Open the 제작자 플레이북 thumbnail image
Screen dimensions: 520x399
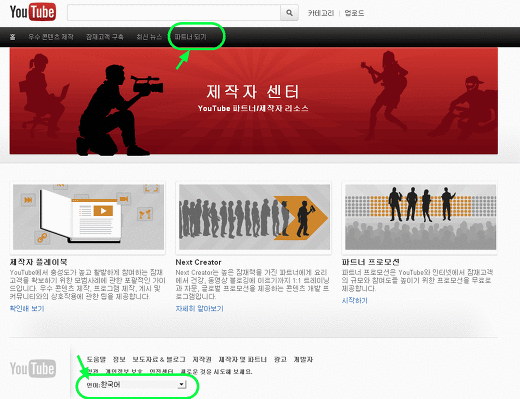click(x=88, y=217)
